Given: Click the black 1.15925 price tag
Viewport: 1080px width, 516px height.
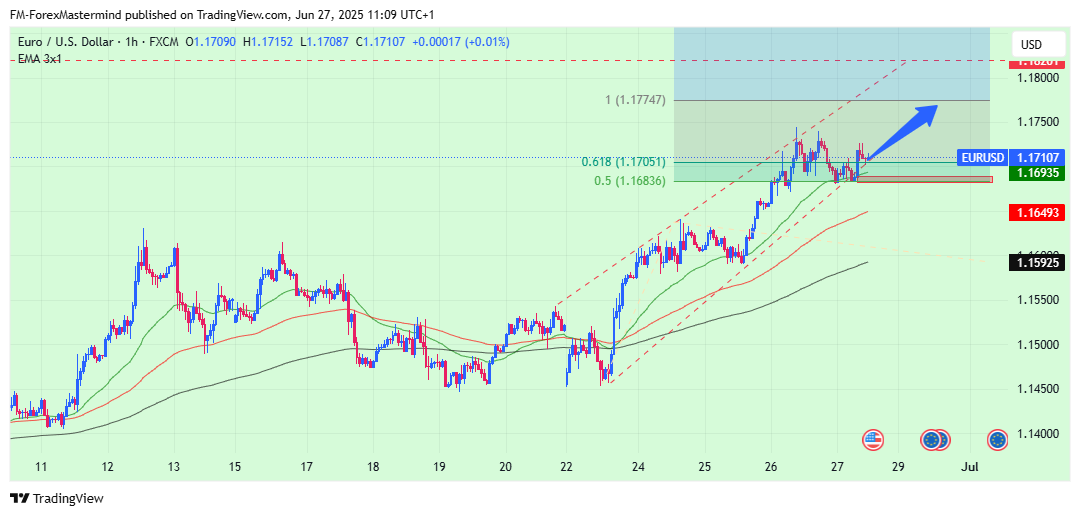Looking at the screenshot, I should coord(1037,262).
